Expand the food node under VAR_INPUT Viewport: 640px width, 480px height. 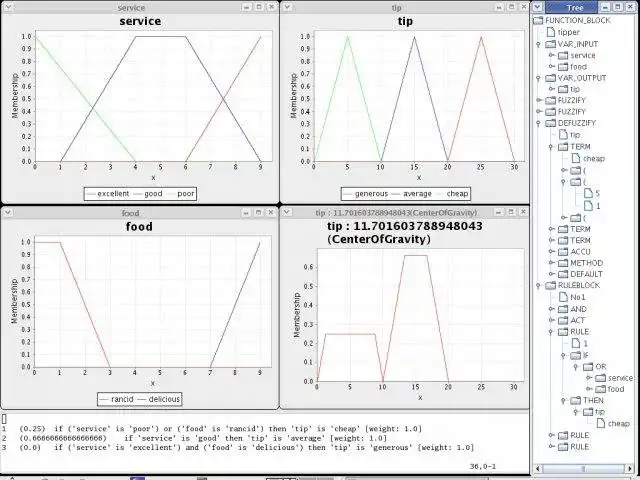551,66
